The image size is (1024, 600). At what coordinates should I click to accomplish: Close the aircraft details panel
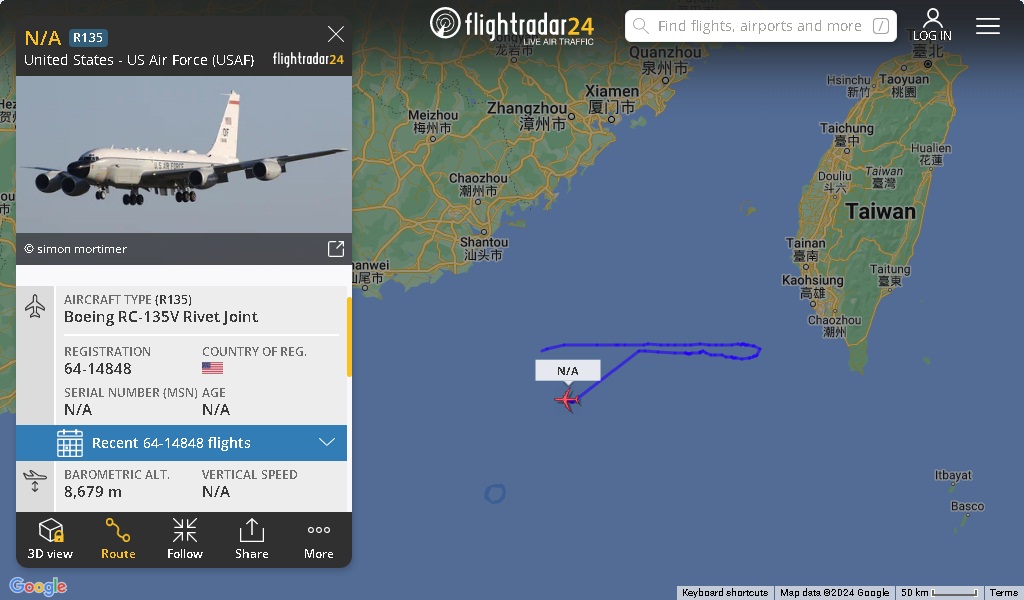click(x=336, y=34)
